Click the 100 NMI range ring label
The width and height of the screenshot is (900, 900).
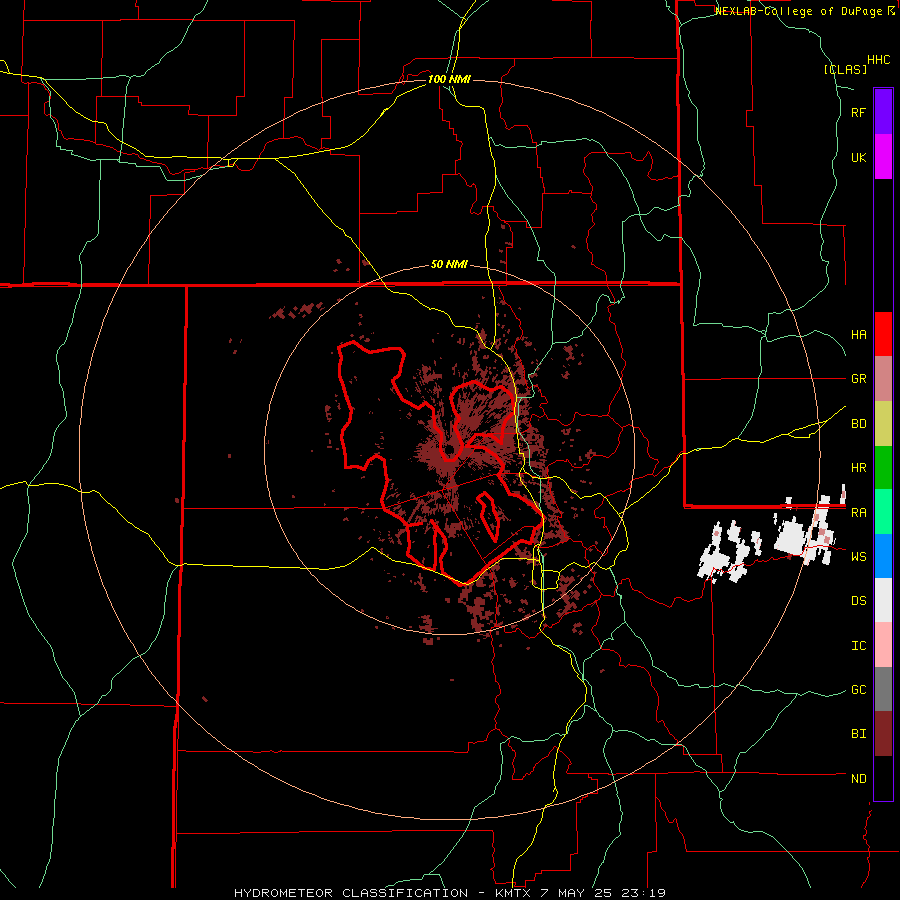[449, 79]
